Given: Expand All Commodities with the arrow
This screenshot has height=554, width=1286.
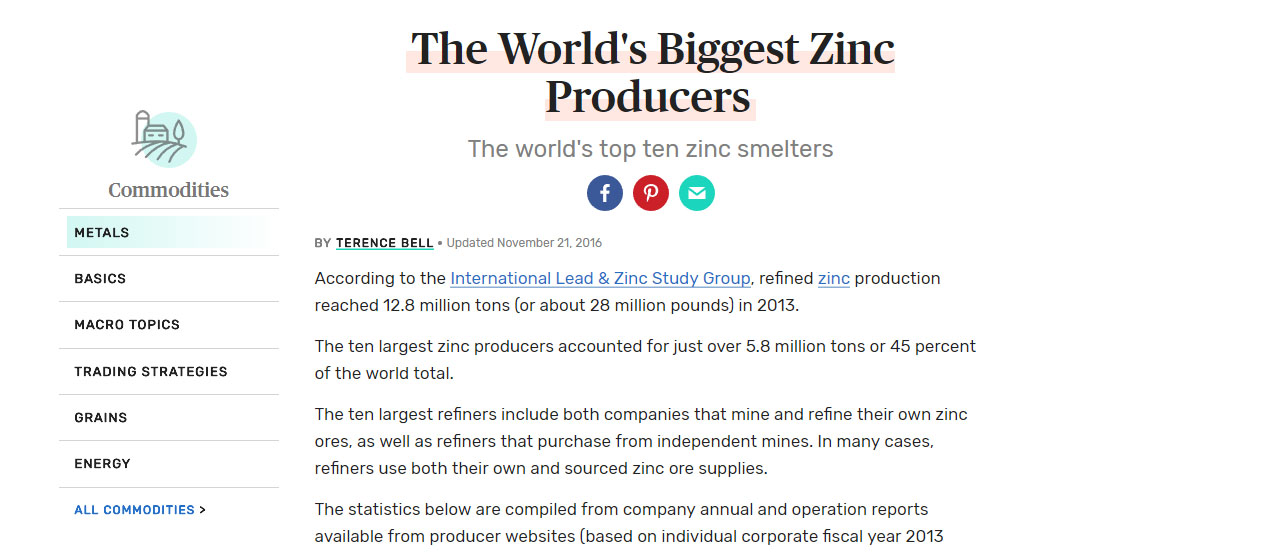Looking at the screenshot, I should pyautogui.click(x=140, y=510).
